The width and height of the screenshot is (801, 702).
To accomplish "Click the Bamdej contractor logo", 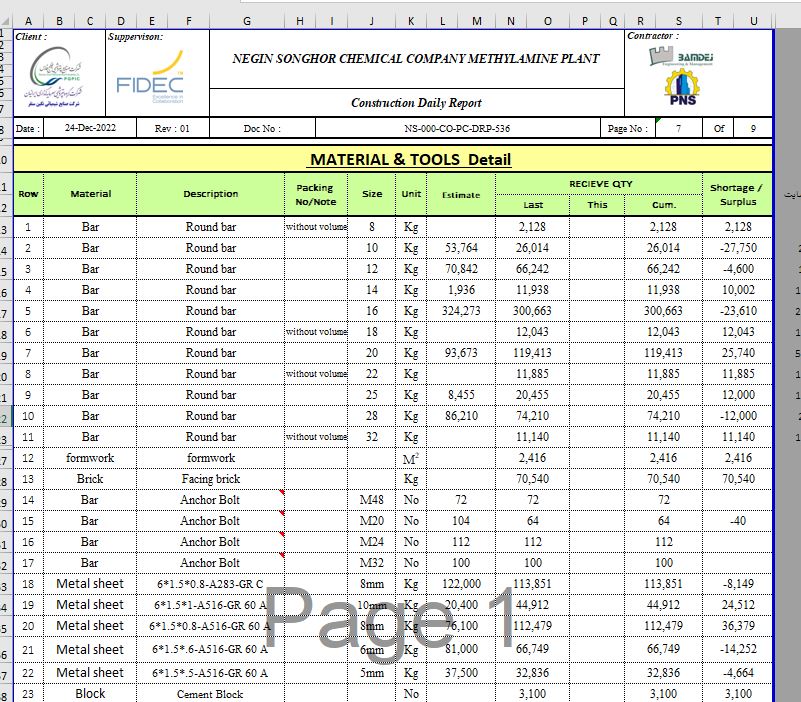I will (x=681, y=57).
